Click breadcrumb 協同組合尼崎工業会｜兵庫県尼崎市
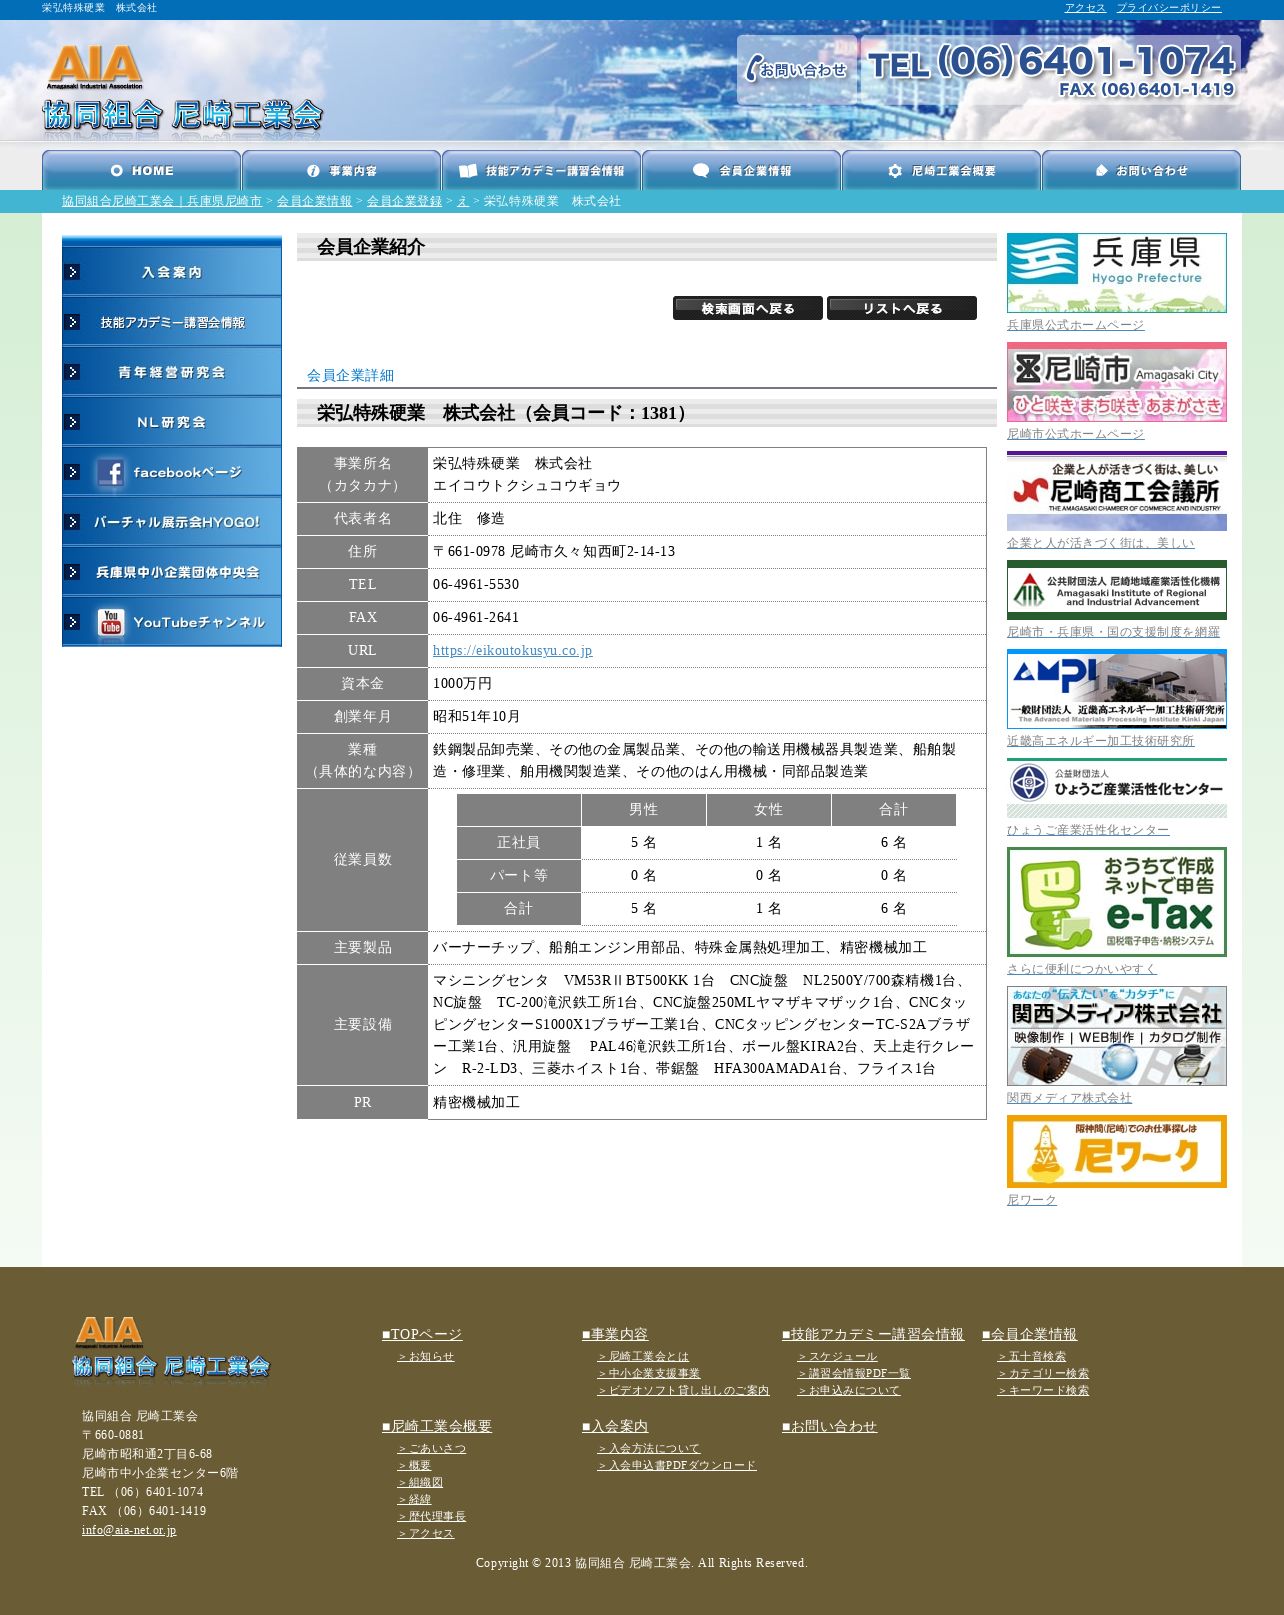The width and height of the screenshot is (1284, 1615). click(162, 201)
